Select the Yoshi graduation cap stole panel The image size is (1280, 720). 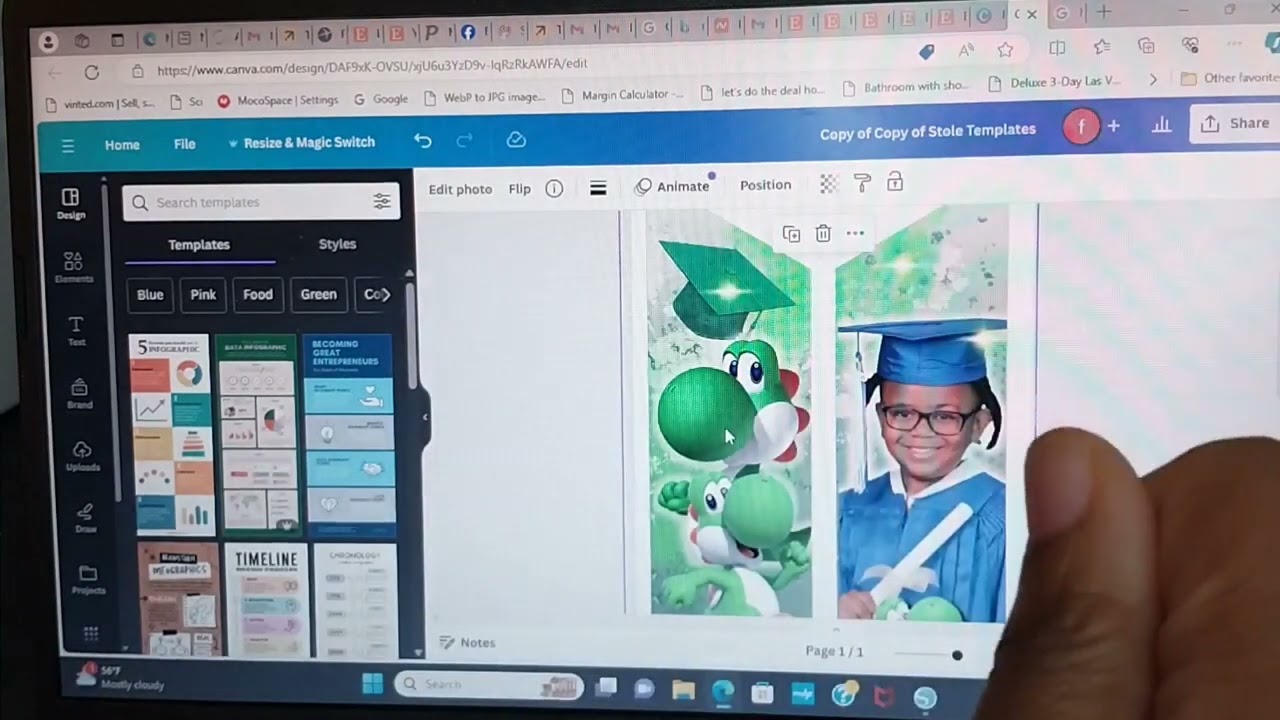coord(730,413)
